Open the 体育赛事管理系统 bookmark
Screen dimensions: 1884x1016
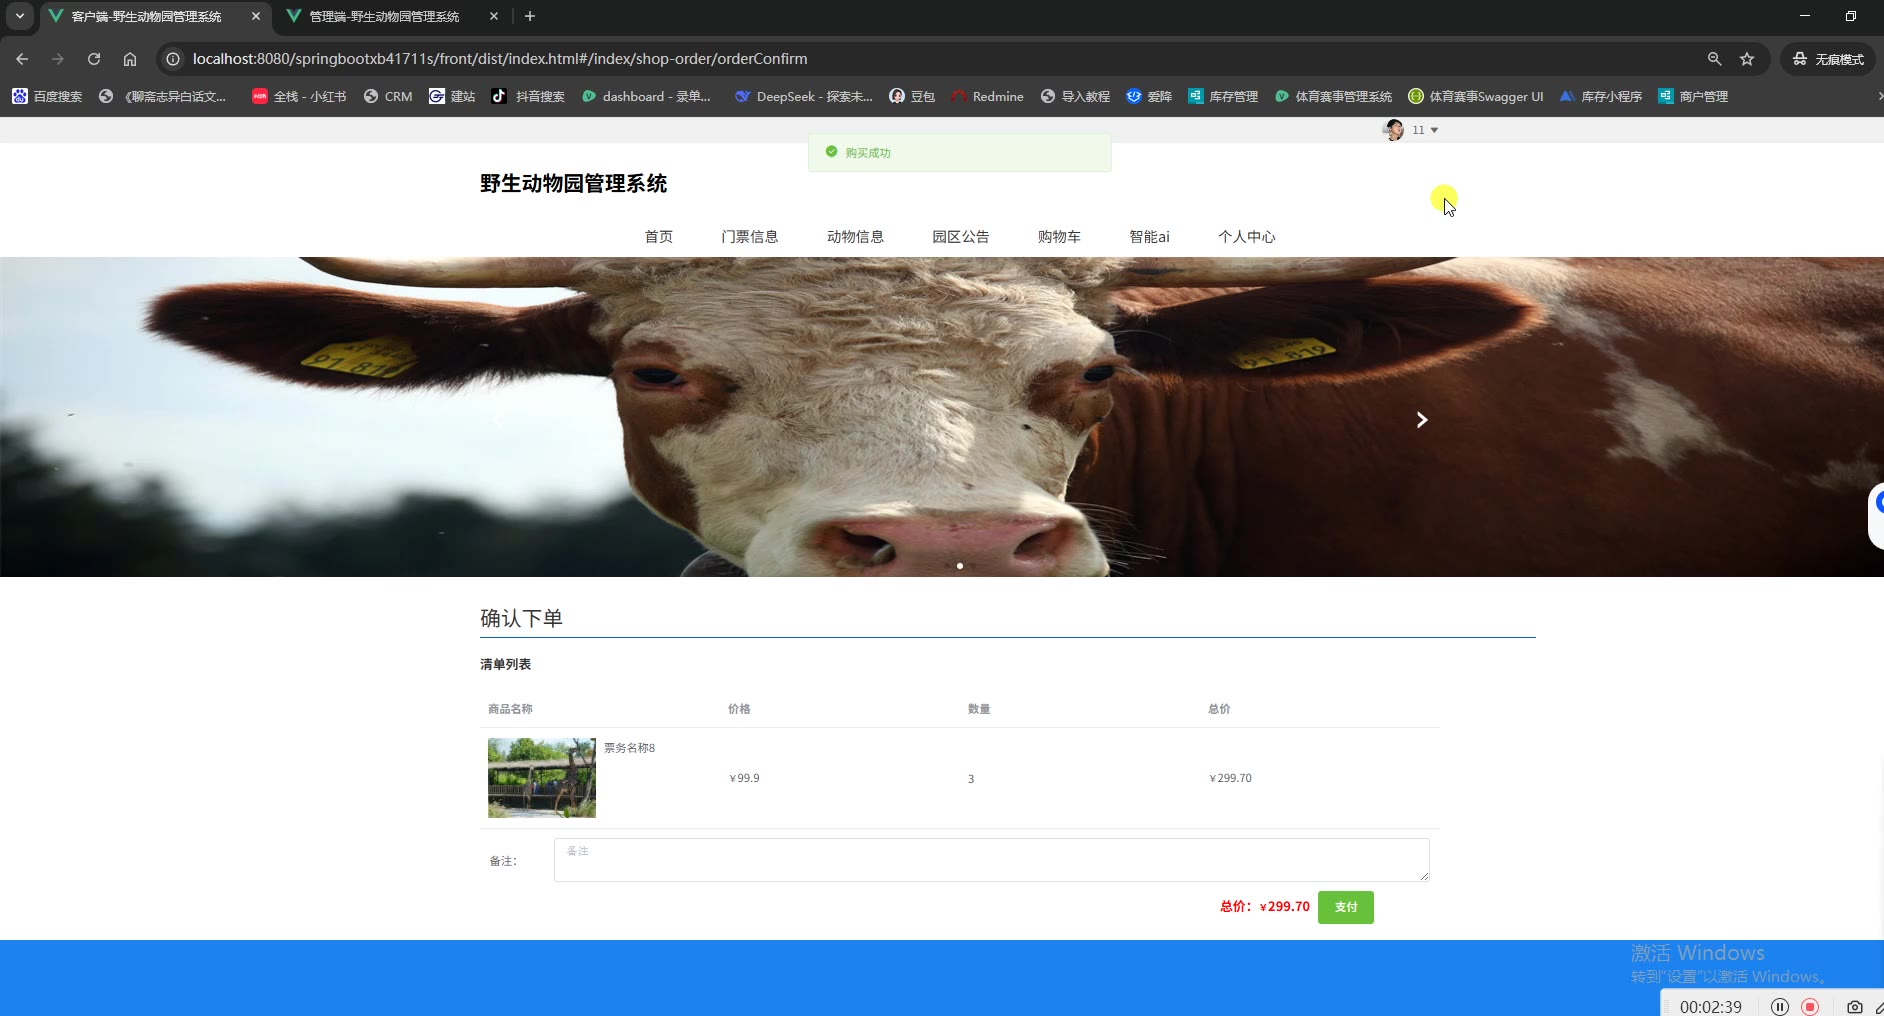click(x=1333, y=97)
